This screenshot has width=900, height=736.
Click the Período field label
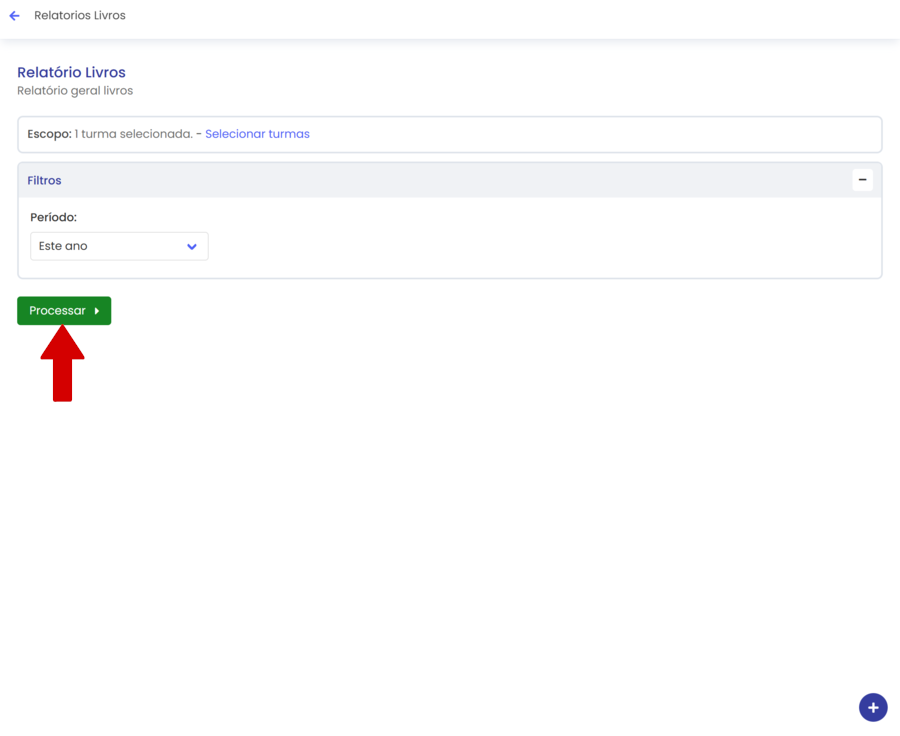[x=53, y=217]
